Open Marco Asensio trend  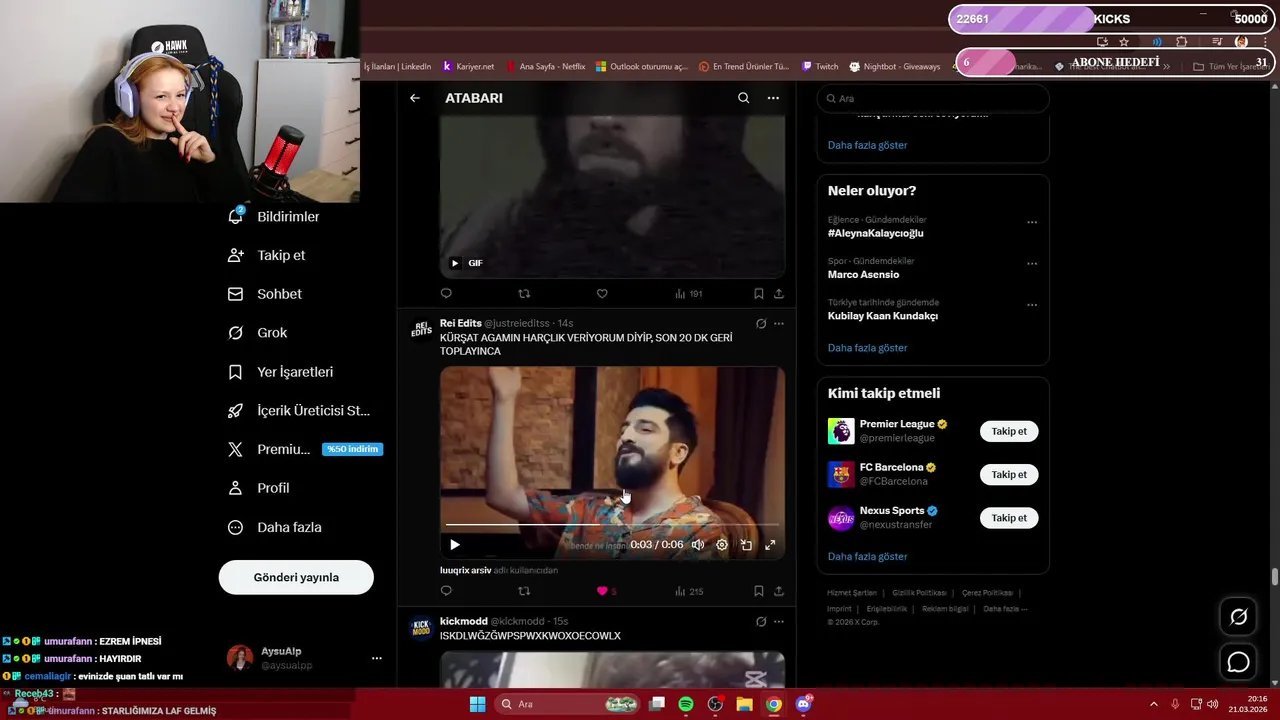coord(863,274)
